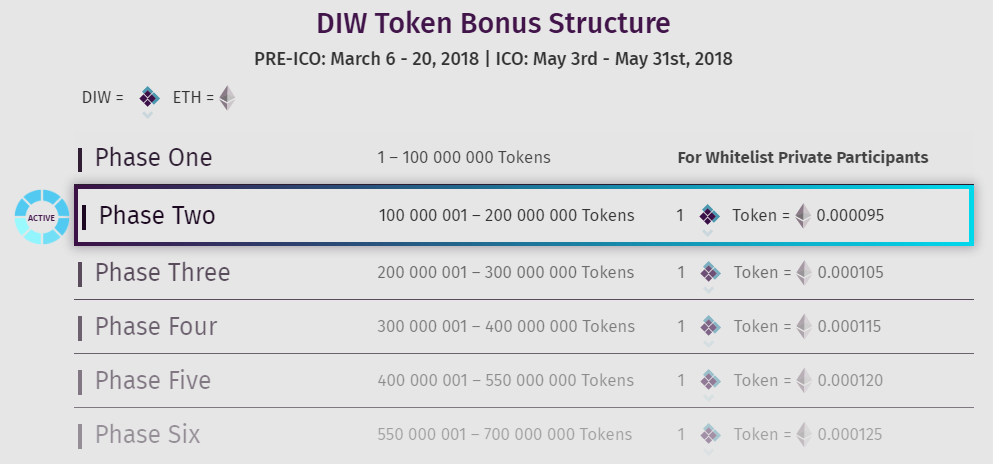
Task: Click the DIW Token Bonus Structure heading
Action: [x=493, y=23]
